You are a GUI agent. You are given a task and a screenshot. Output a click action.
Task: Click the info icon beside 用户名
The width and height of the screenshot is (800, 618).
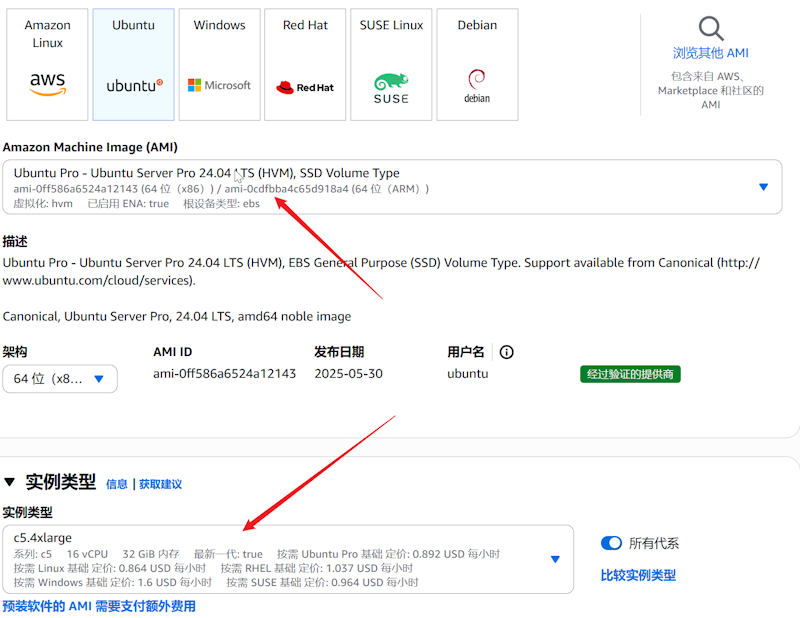506,352
